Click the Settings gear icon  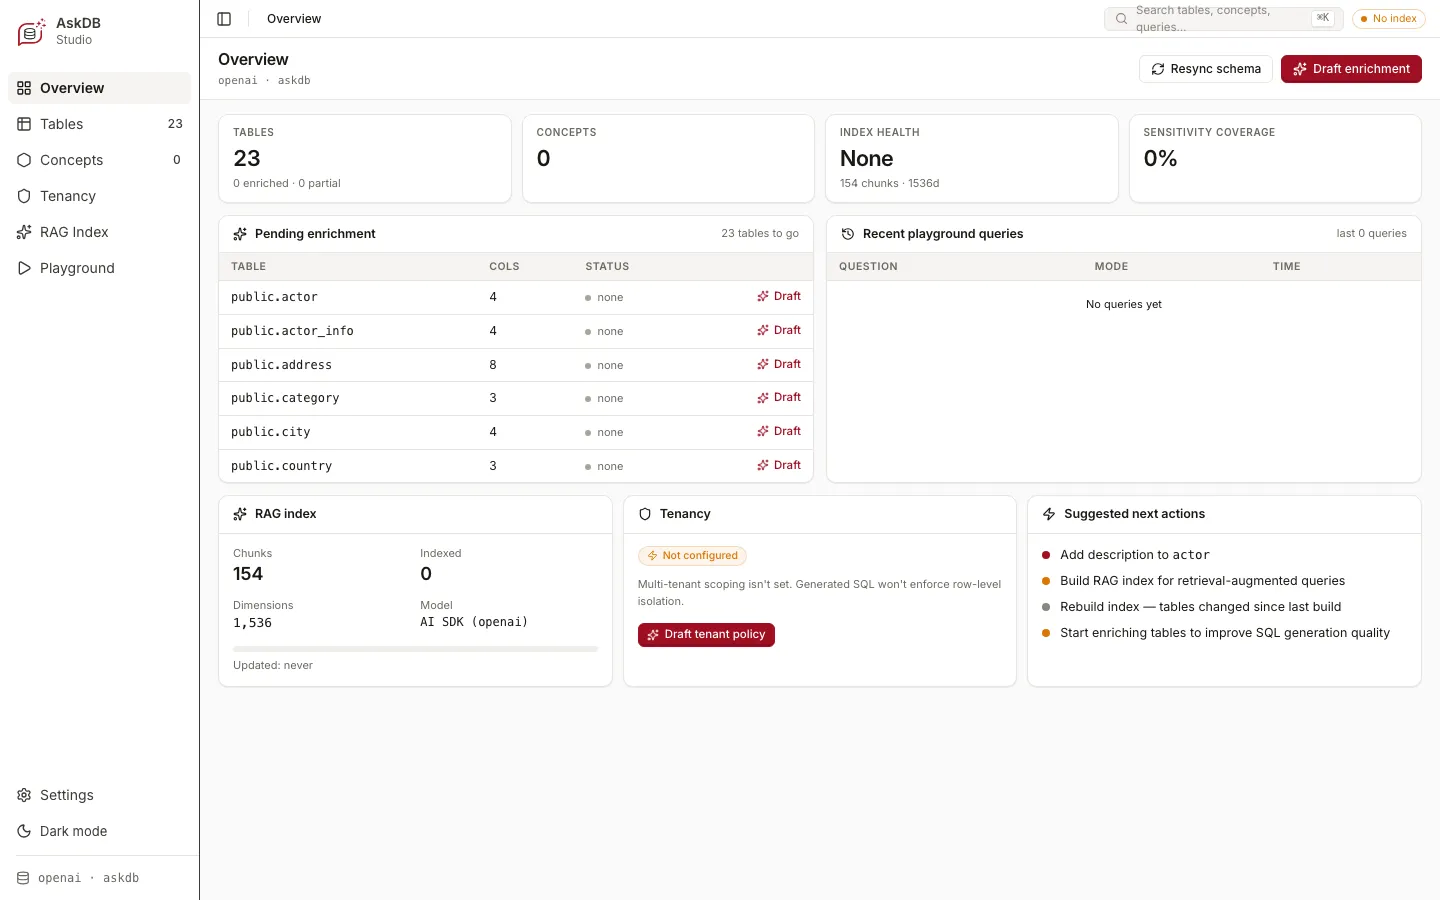point(24,795)
